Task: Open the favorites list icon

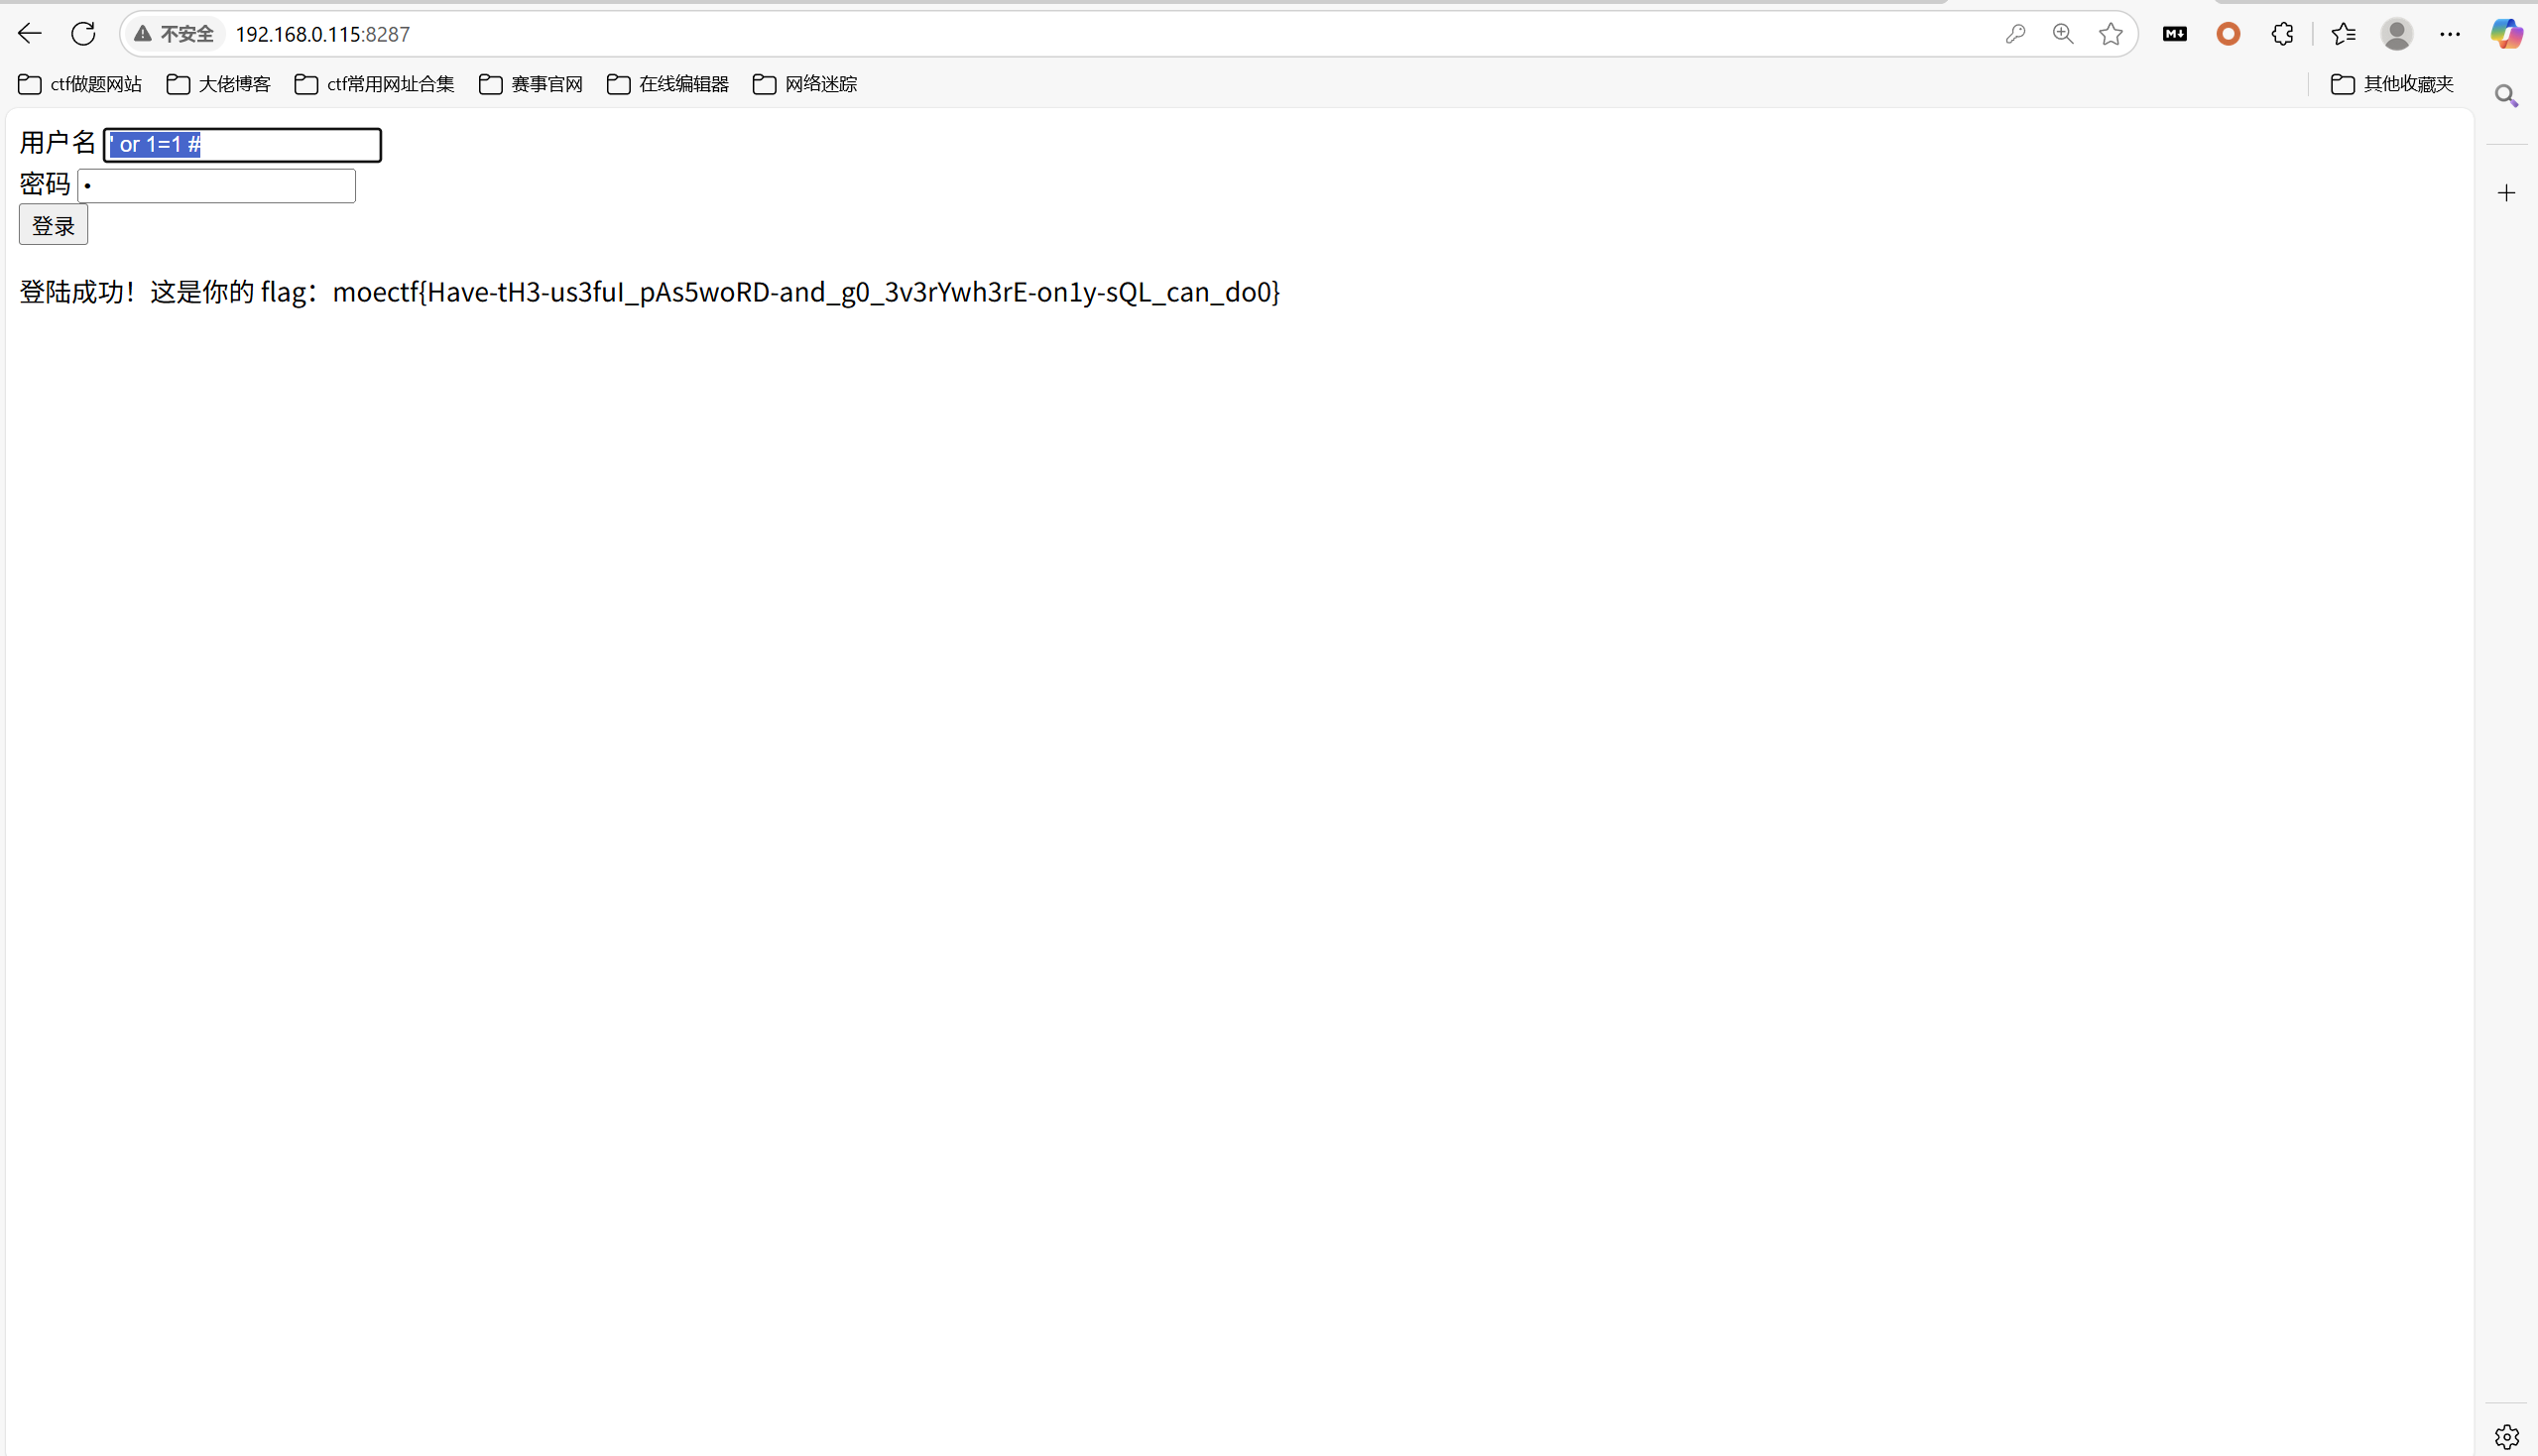Action: coord(2343,34)
